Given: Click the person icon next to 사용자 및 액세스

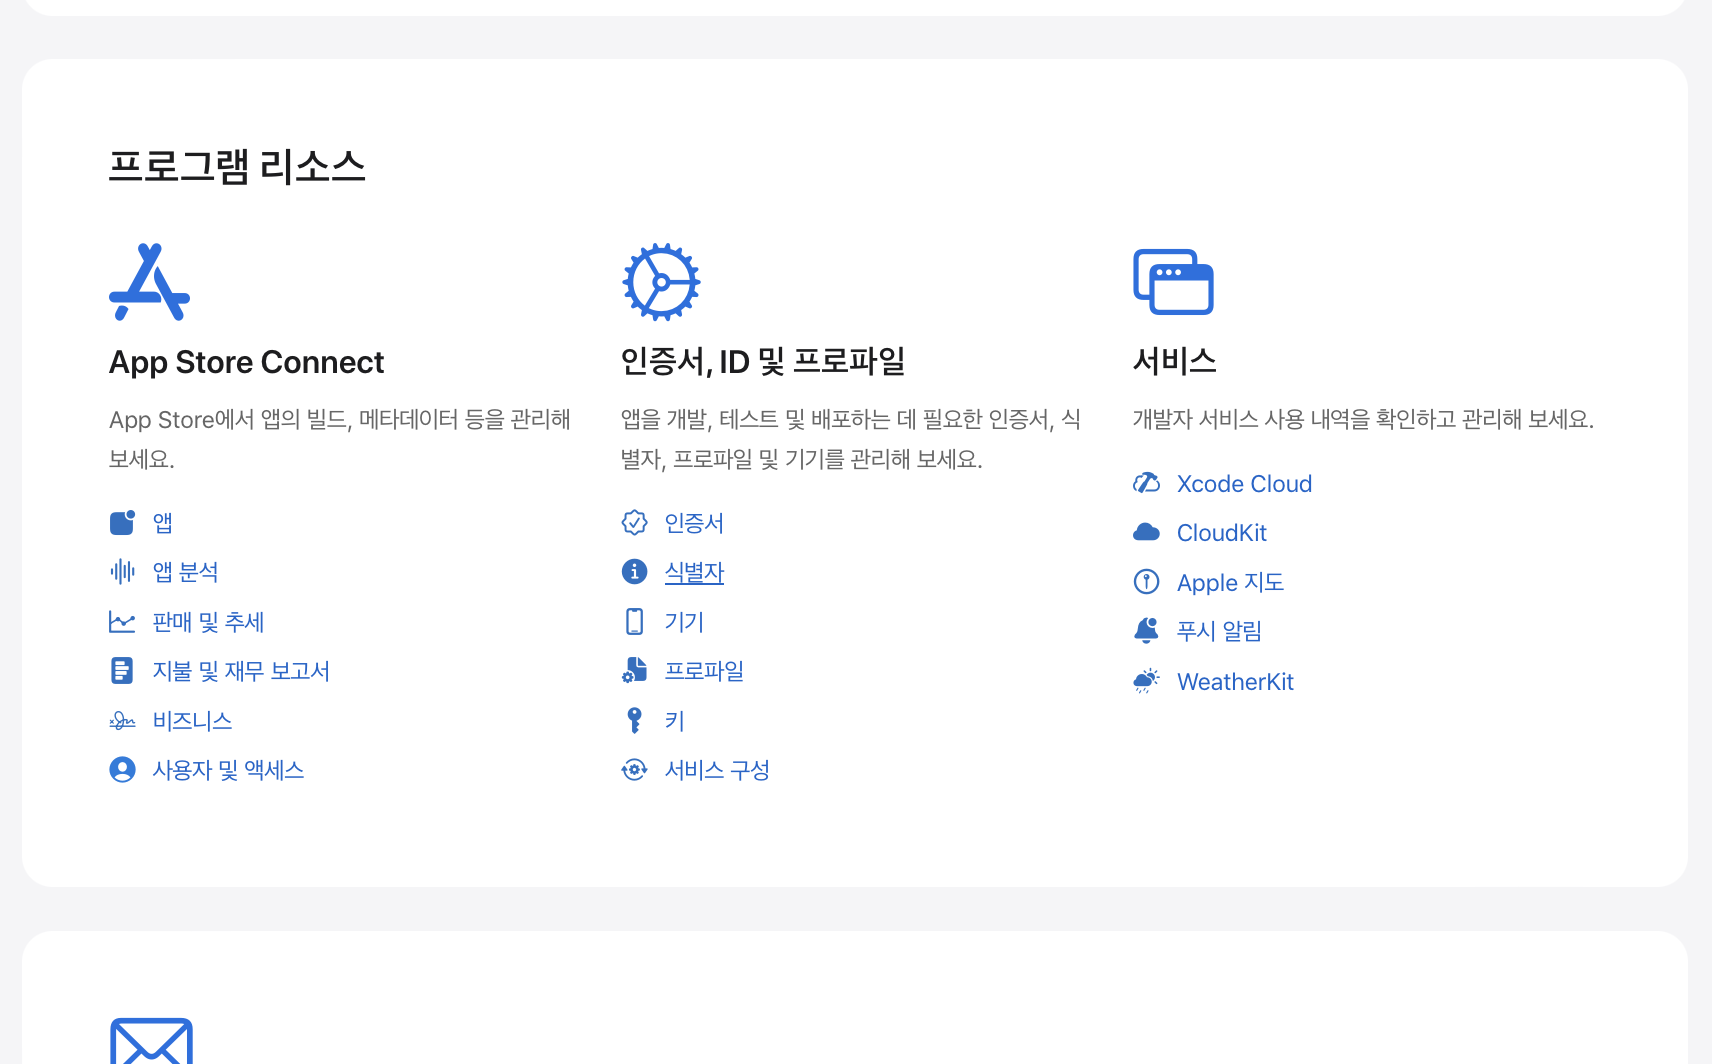Looking at the screenshot, I should pyautogui.click(x=122, y=770).
